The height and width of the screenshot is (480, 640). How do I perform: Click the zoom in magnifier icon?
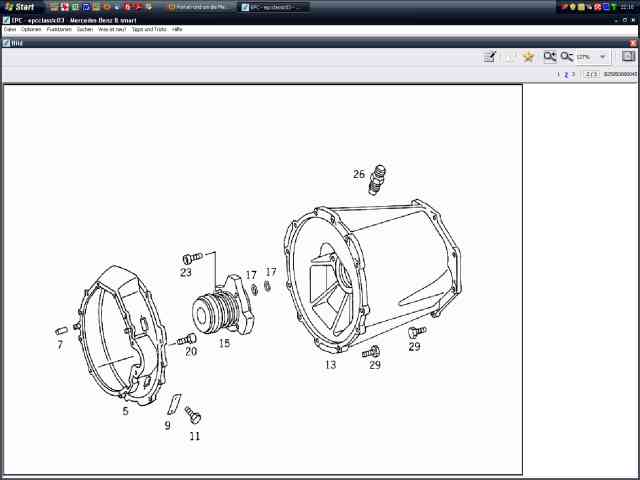550,57
